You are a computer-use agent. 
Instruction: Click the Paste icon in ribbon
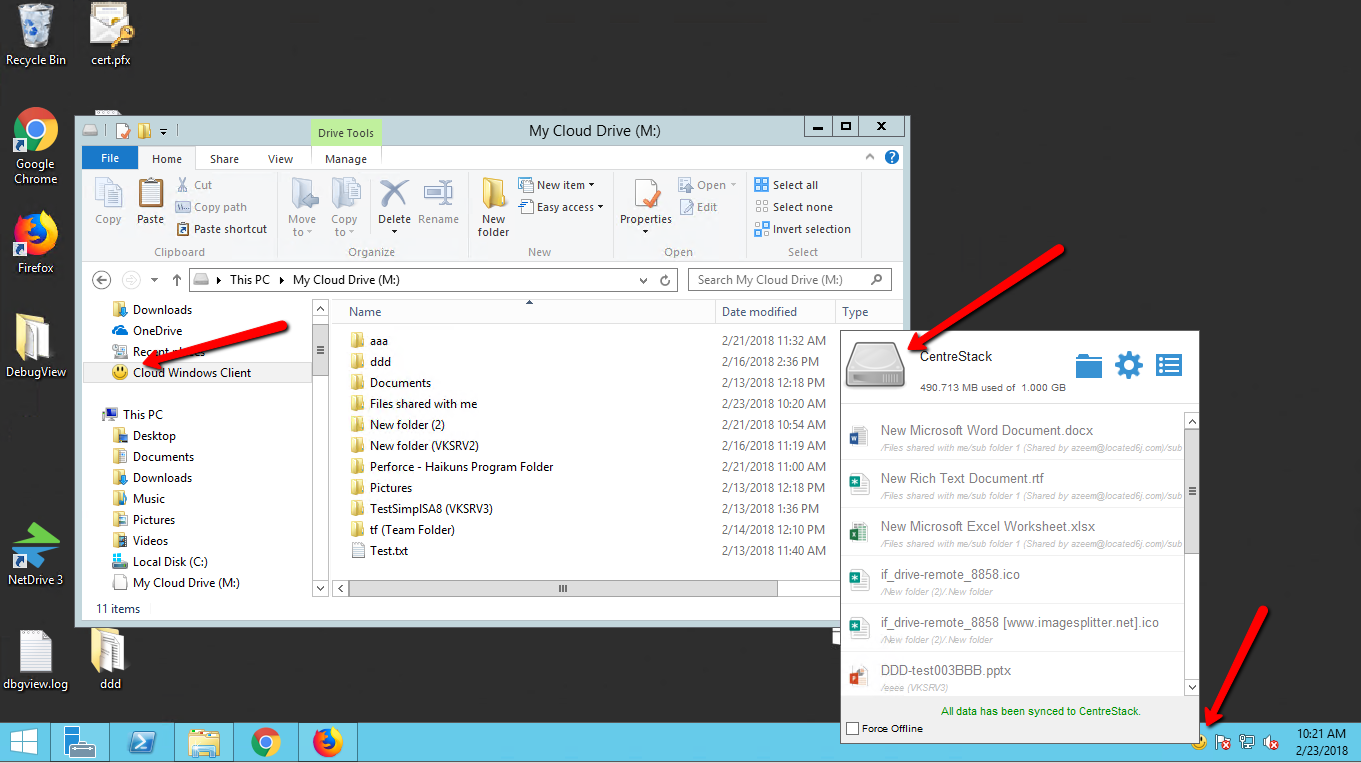click(150, 201)
